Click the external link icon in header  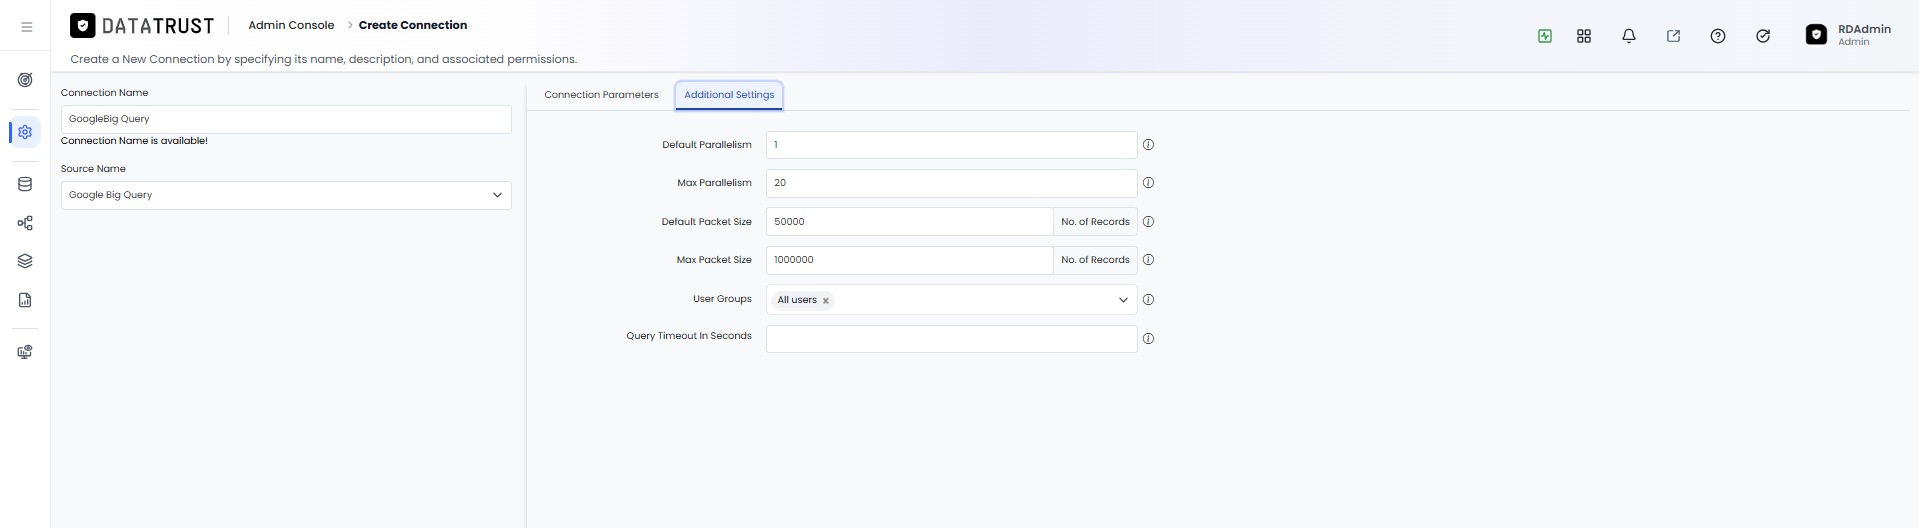[x=1673, y=36]
